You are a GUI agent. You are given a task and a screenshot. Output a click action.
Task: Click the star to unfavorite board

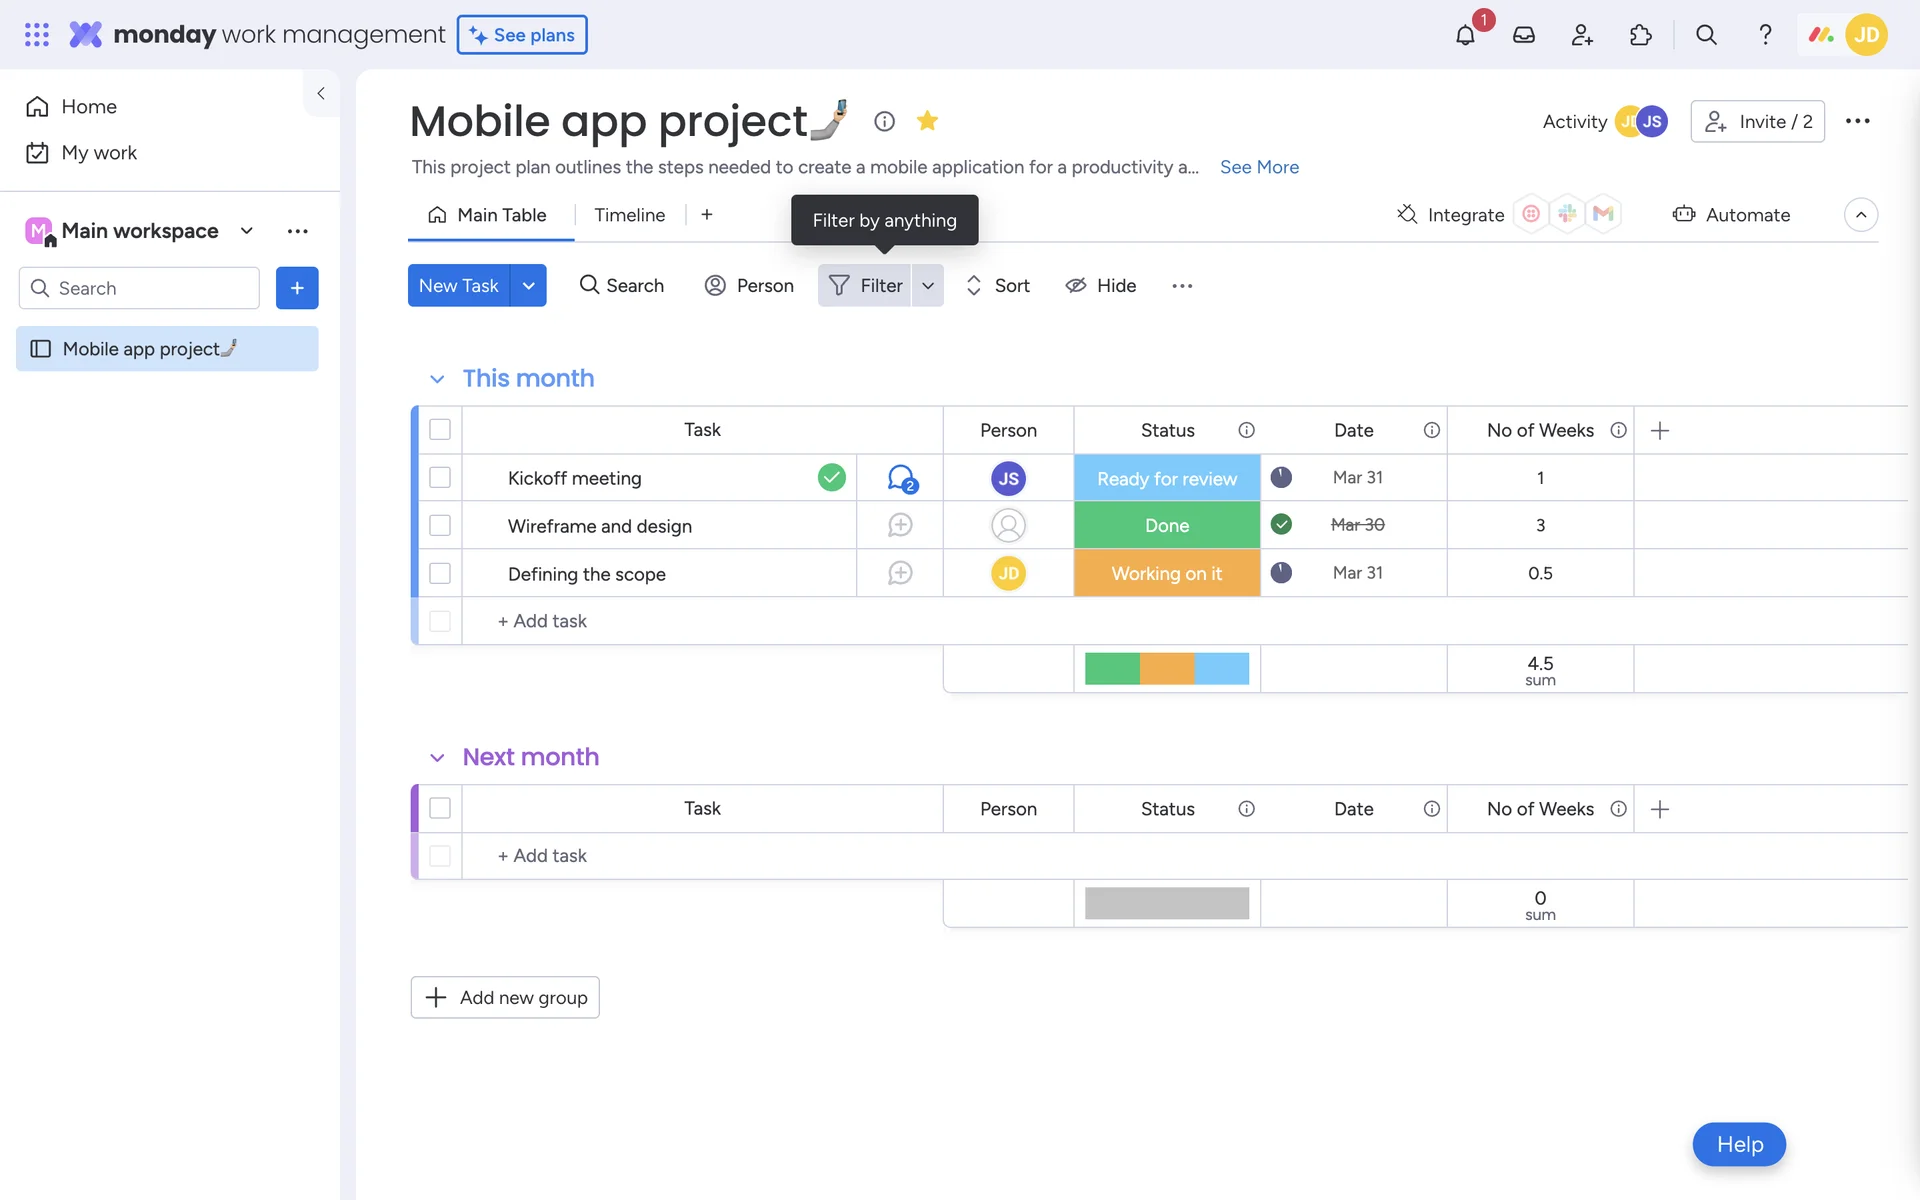point(927,121)
